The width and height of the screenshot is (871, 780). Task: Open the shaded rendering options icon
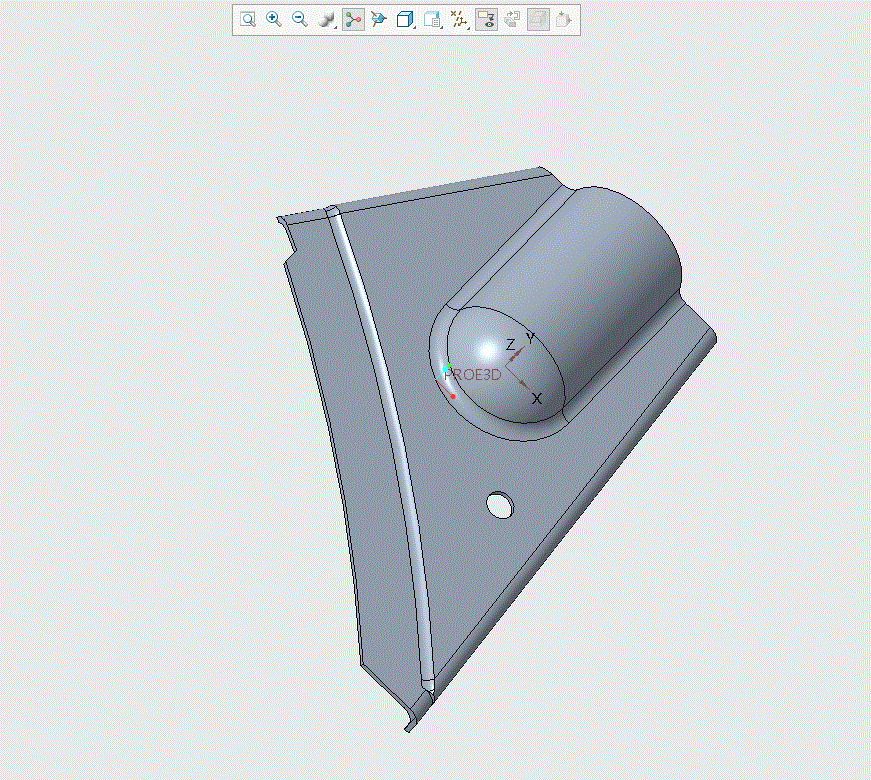click(x=327, y=20)
